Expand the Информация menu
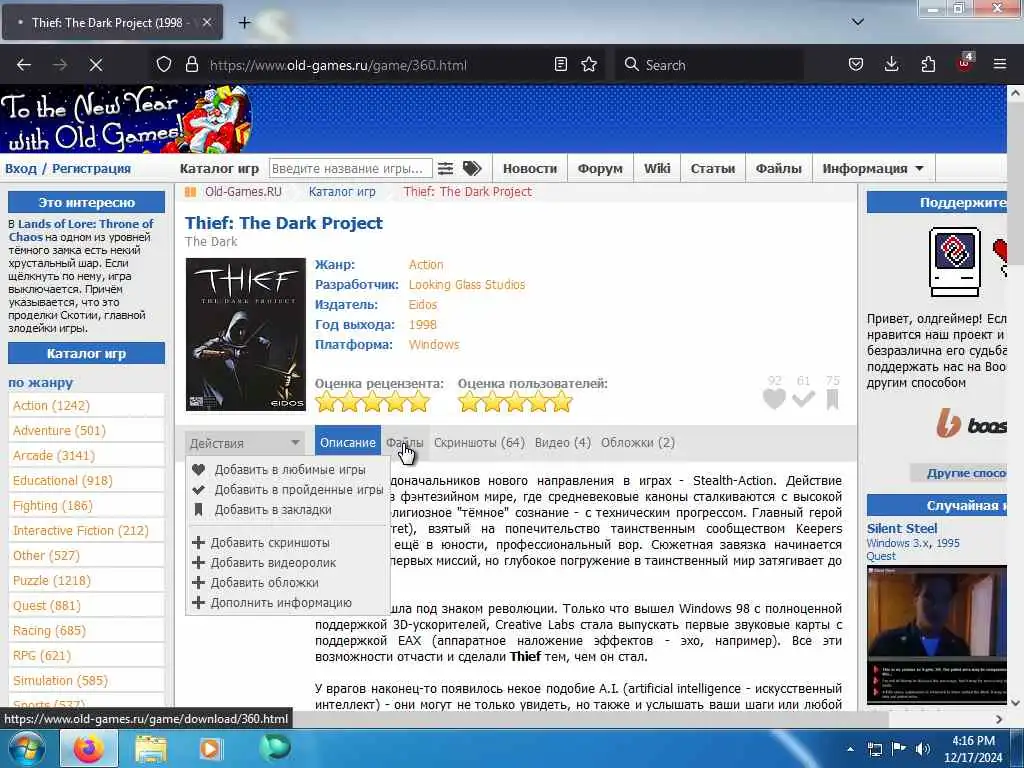 point(872,168)
